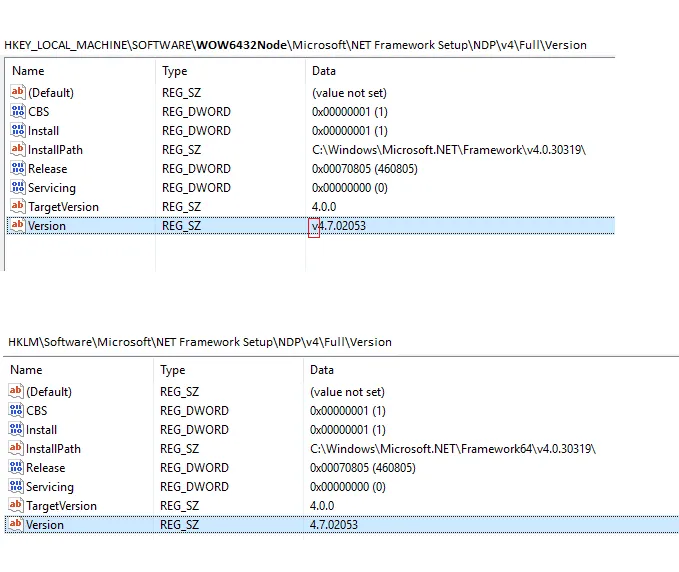Click the CBS DWORD icon in HKLM\Software table
Image resolution: width=679 pixels, height=572 pixels.
click(x=16, y=410)
